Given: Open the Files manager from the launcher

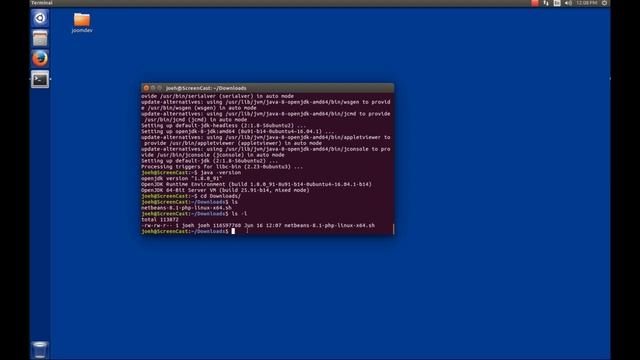Looking at the screenshot, I should [40, 38].
